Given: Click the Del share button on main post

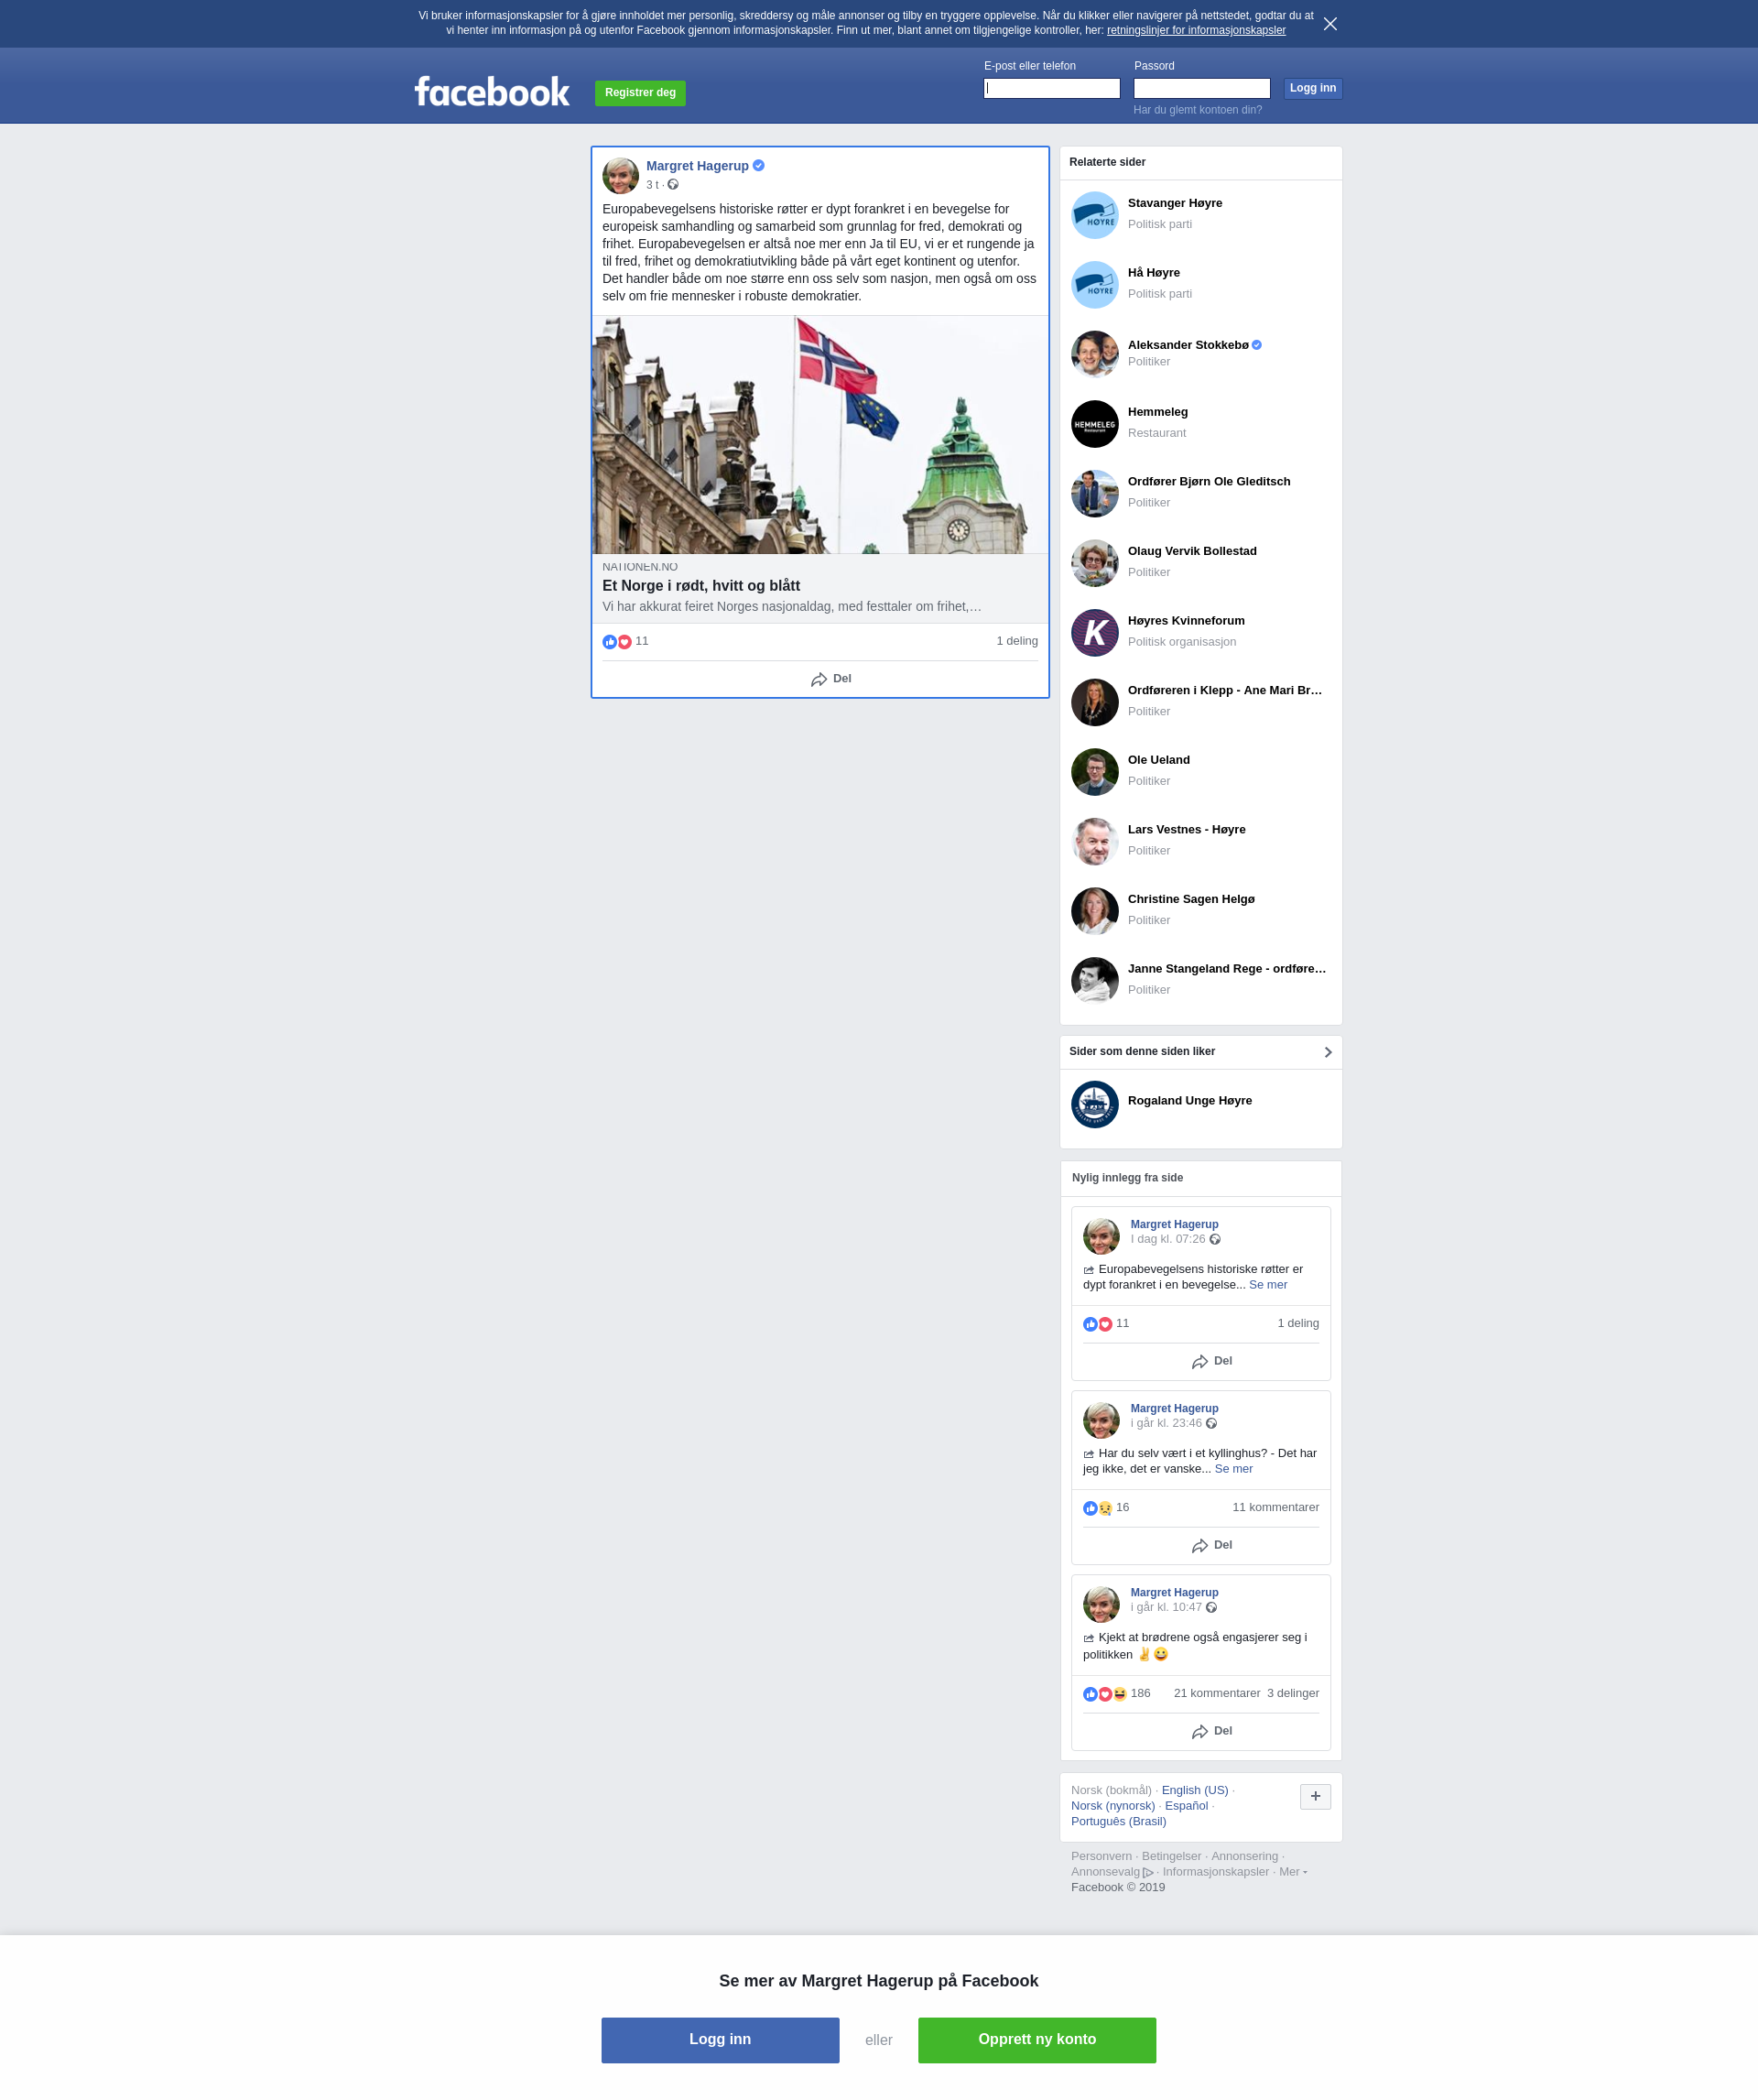Looking at the screenshot, I should [x=831, y=679].
